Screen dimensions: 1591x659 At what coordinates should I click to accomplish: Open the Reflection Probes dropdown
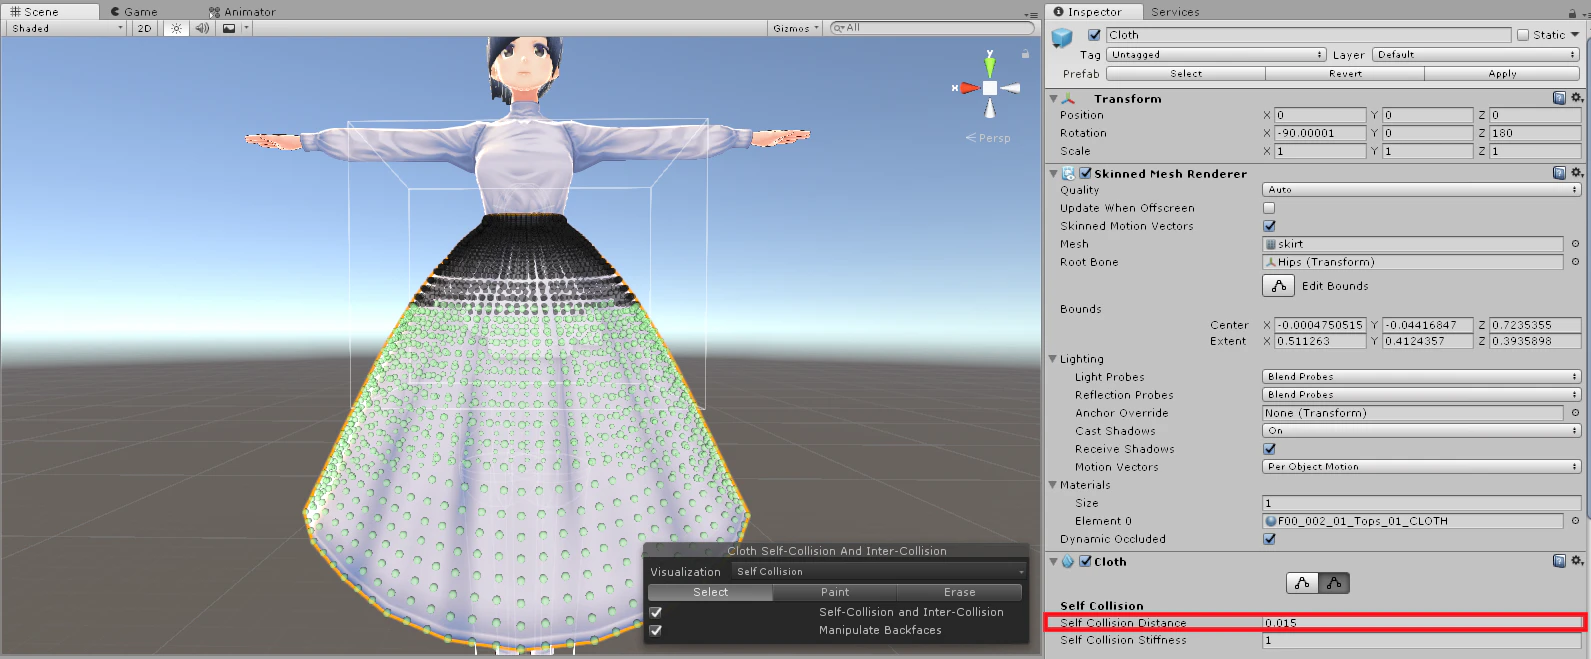[x=1421, y=395]
